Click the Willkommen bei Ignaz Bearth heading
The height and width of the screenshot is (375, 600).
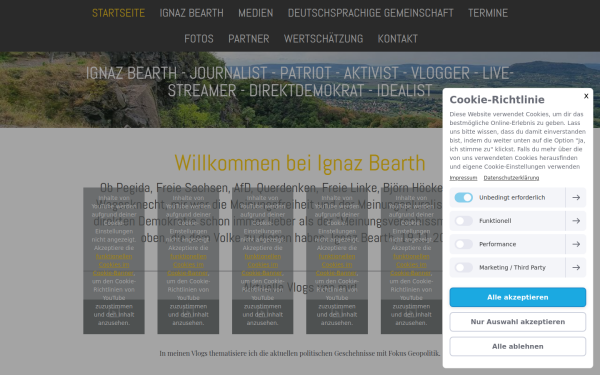pyautogui.click(x=300, y=163)
